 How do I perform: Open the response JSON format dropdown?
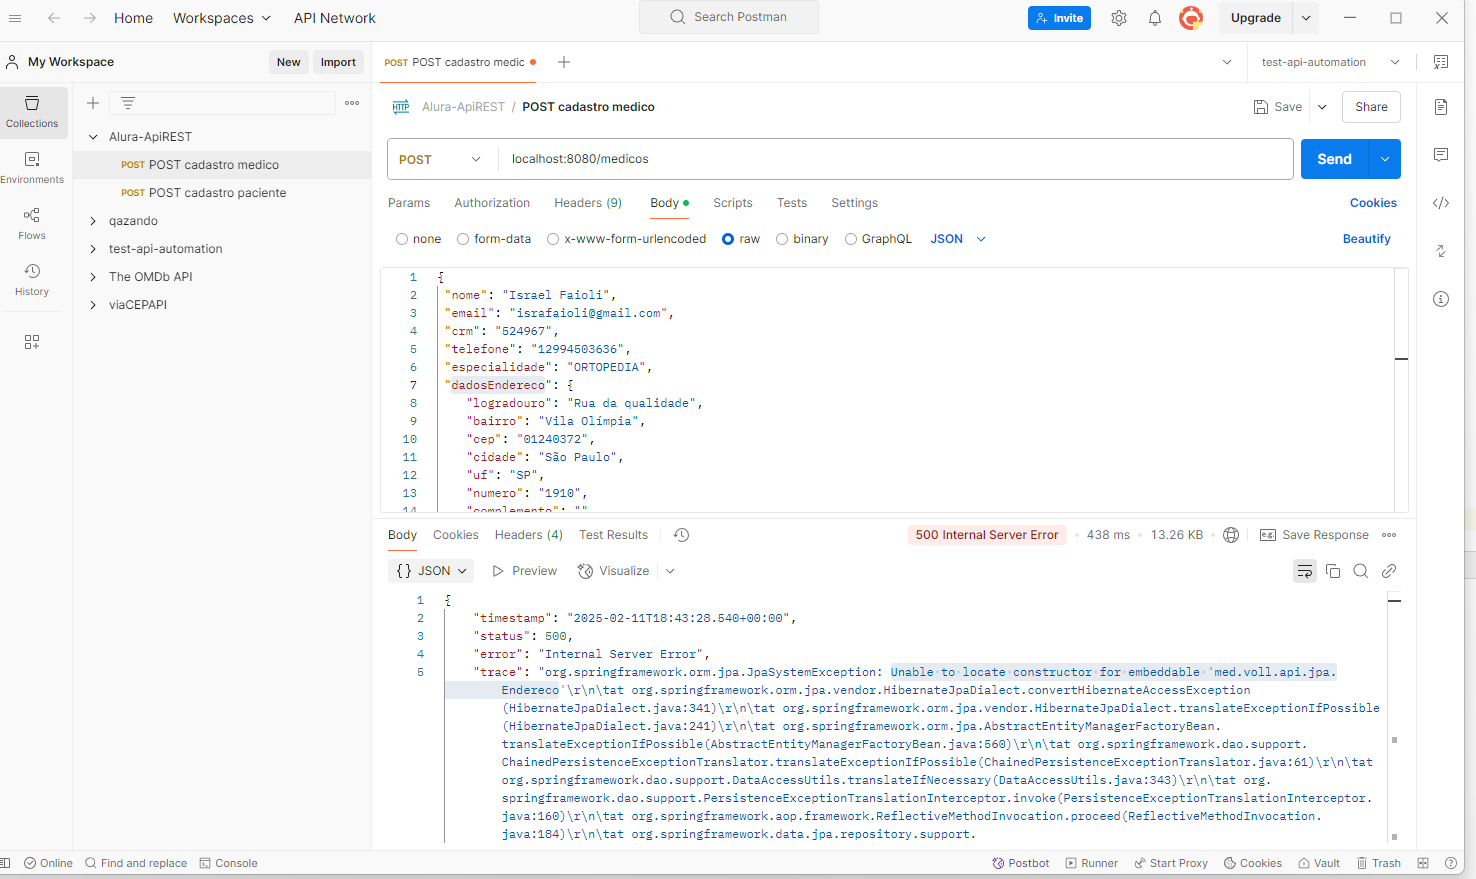point(431,571)
